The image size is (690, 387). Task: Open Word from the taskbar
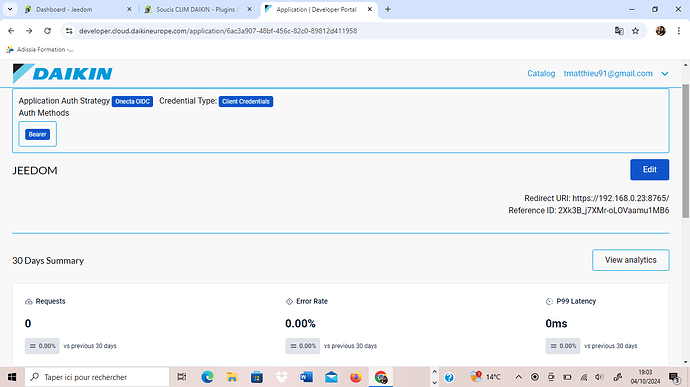tap(306, 377)
